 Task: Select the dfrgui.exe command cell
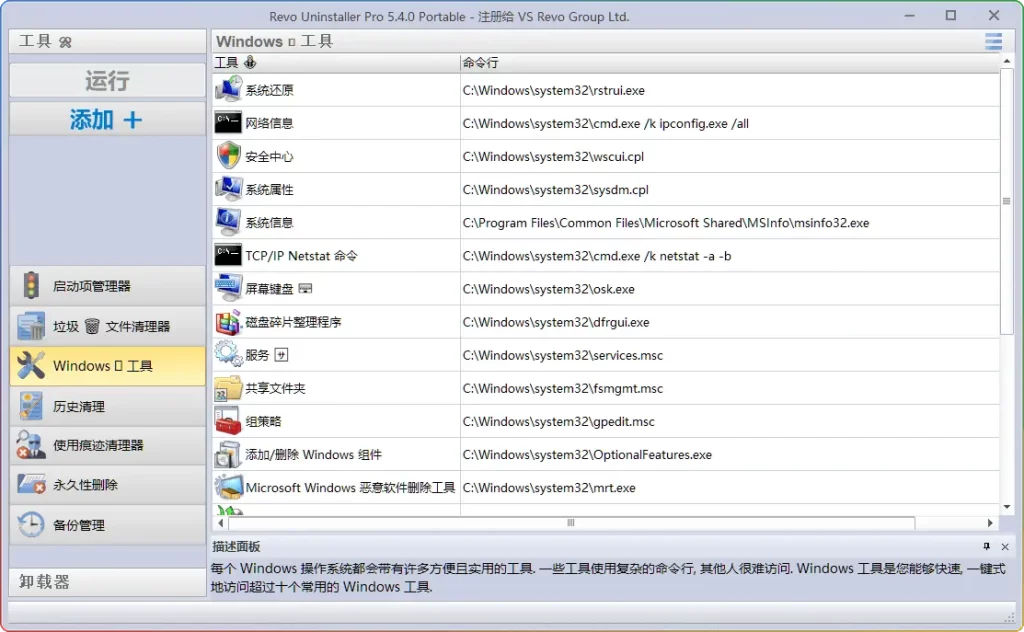click(x=729, y=322)
